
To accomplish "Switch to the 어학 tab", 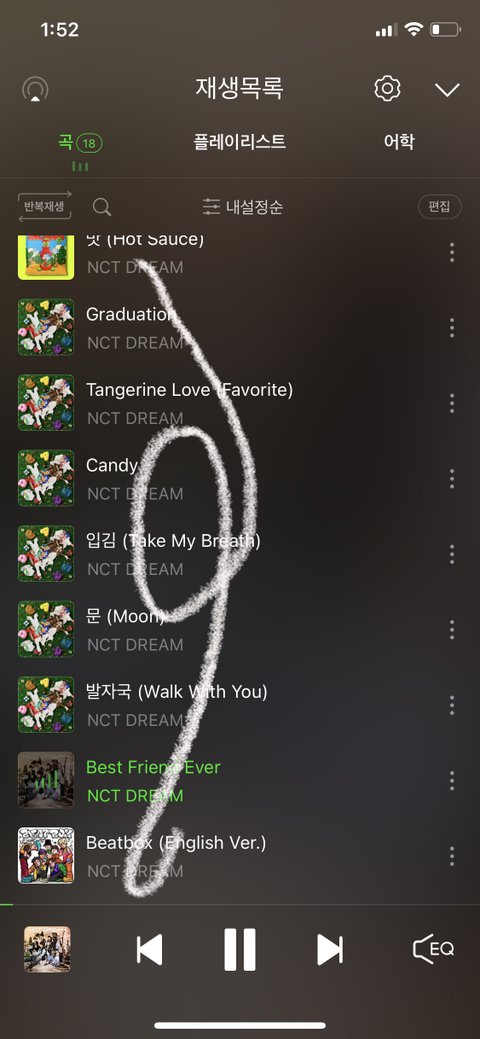I will 399,141.
